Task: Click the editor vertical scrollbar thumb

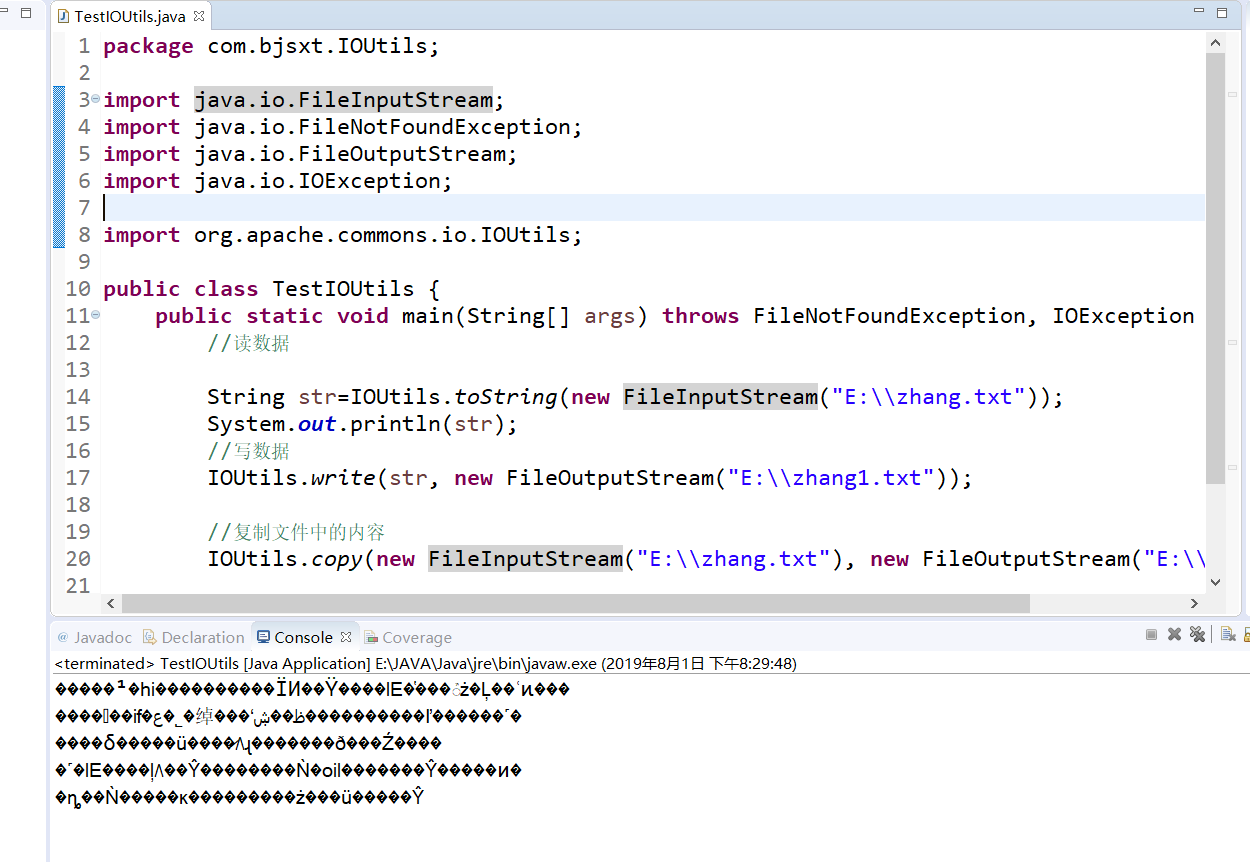Action: 1215,268
